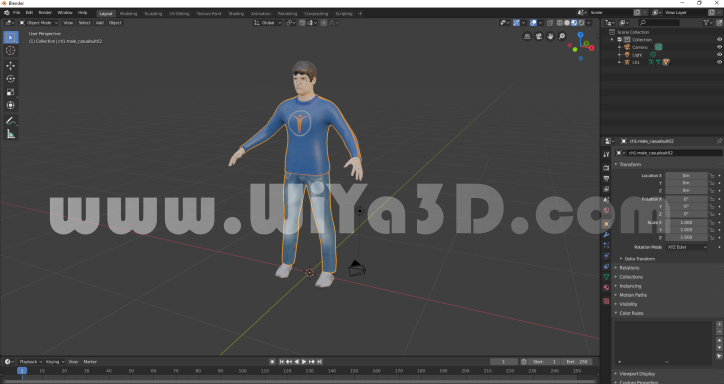
Task: Toggle camera view in viewport
Action: click(x=538, y=36)
